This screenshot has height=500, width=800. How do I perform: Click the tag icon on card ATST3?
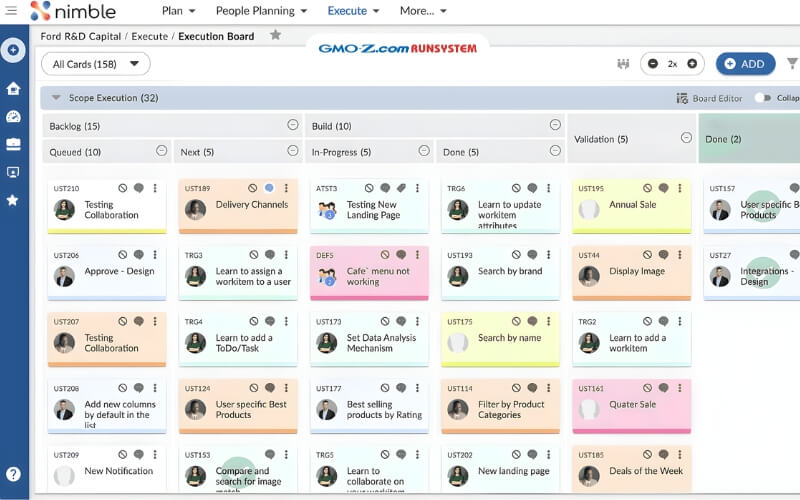(x=402, y=188)
